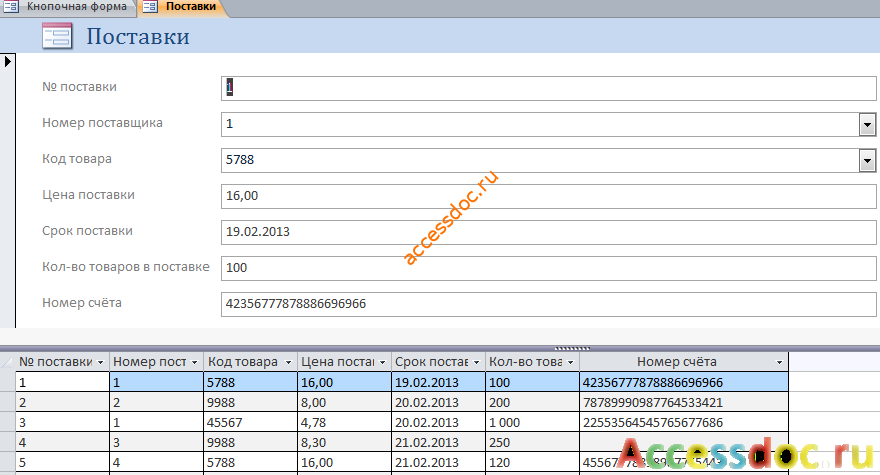Click price cell 8,30
This screenshot has height=475, width=880.
(x=345, y=442)
